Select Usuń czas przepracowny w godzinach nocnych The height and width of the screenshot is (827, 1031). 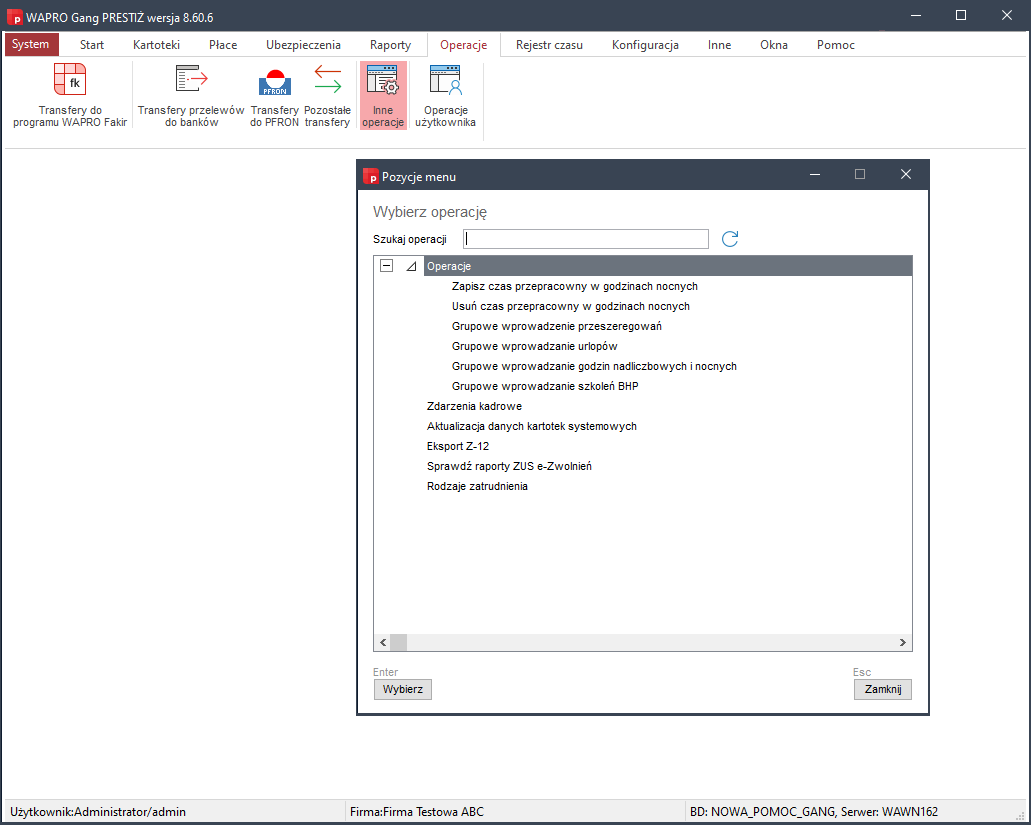(x=571, y=306)
